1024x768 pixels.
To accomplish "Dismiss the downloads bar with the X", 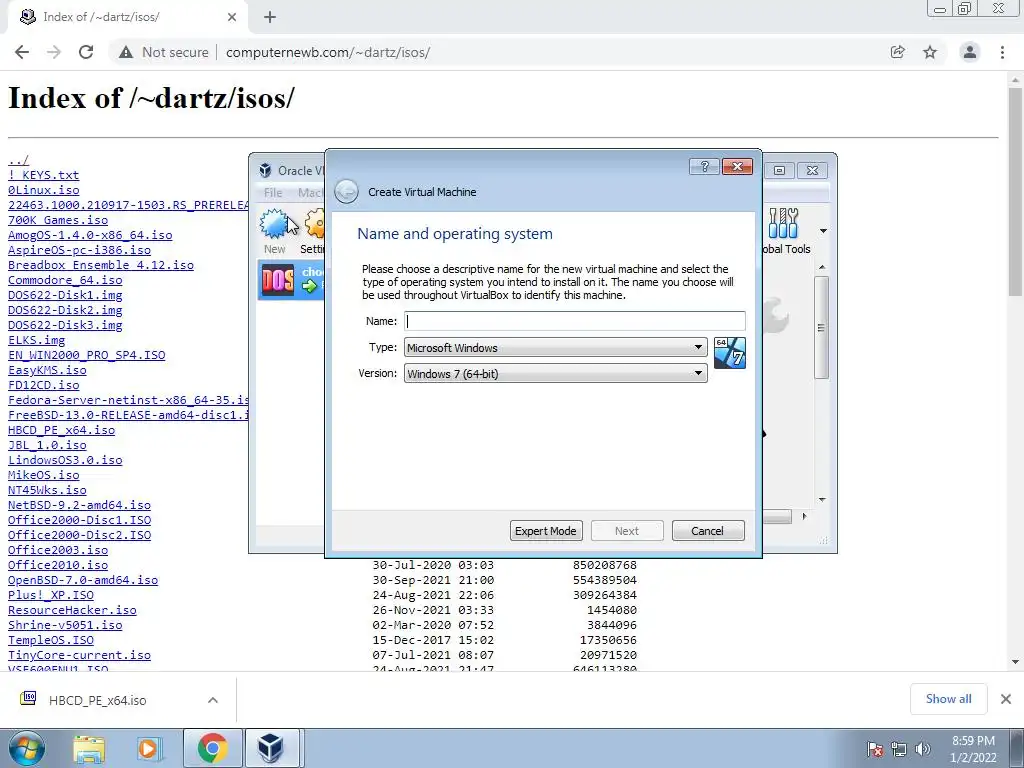I will [1006, 699].
